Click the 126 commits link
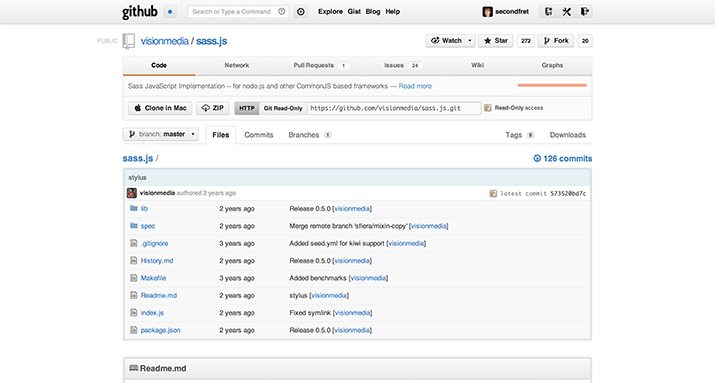 coord(563,158)
